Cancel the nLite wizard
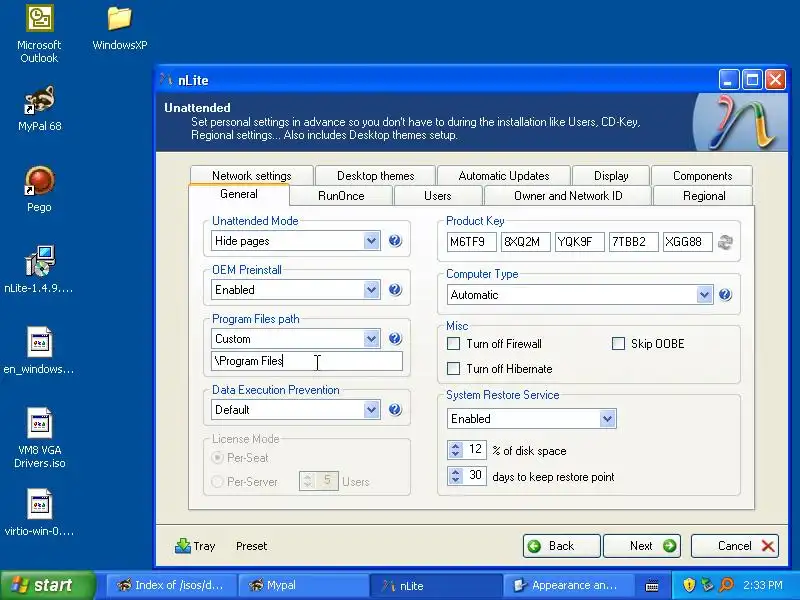800x600 pixels. pos(735,546)
